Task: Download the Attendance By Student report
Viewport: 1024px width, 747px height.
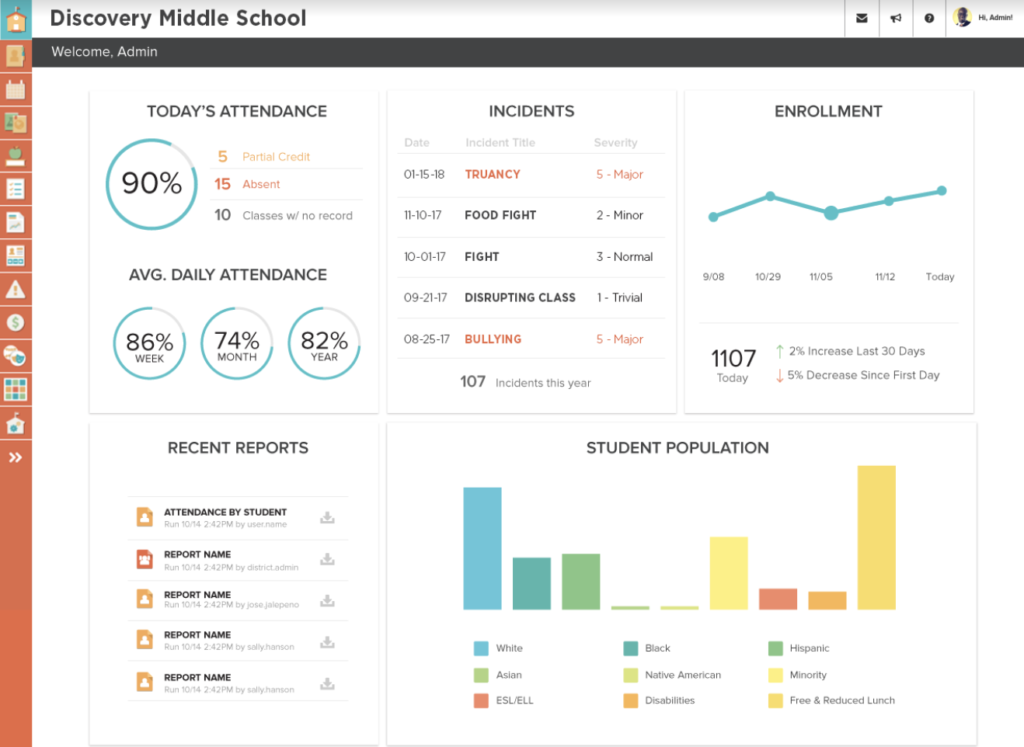Action: click(327, 517)
